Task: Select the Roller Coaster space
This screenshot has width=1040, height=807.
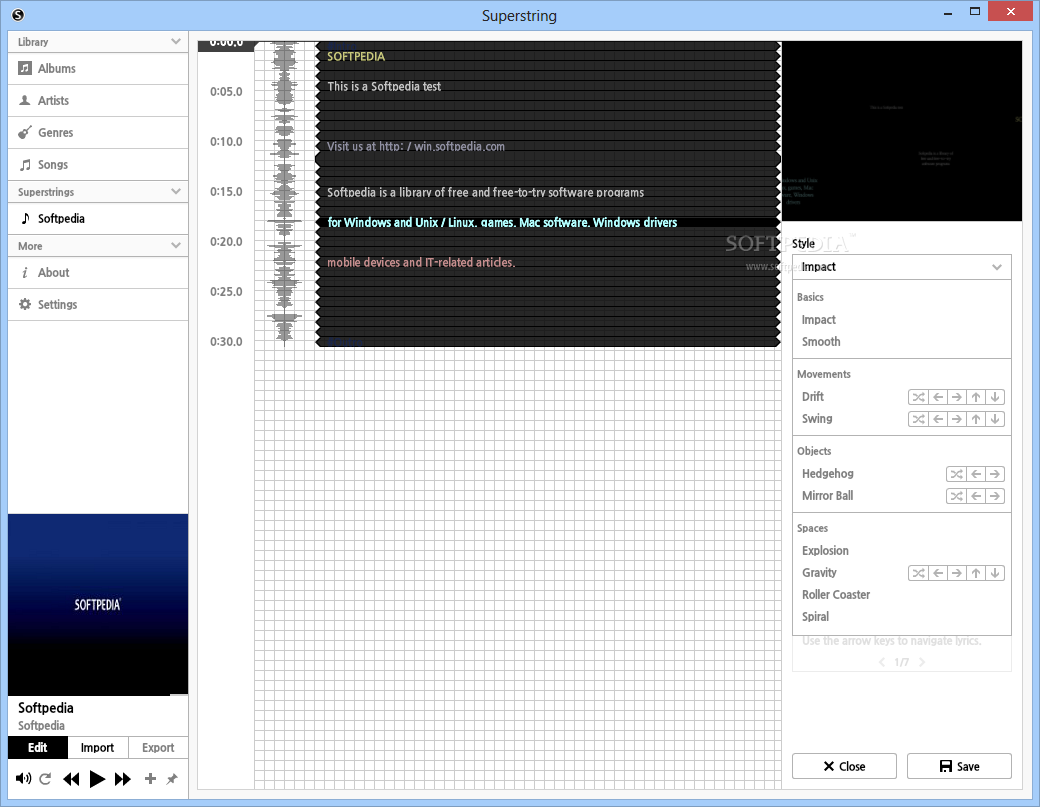Action: pos(836,594)
